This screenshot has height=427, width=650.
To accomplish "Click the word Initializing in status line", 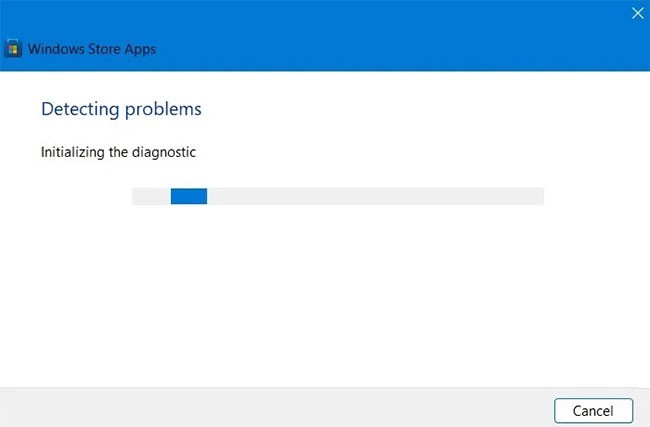I will coord(70,153).
